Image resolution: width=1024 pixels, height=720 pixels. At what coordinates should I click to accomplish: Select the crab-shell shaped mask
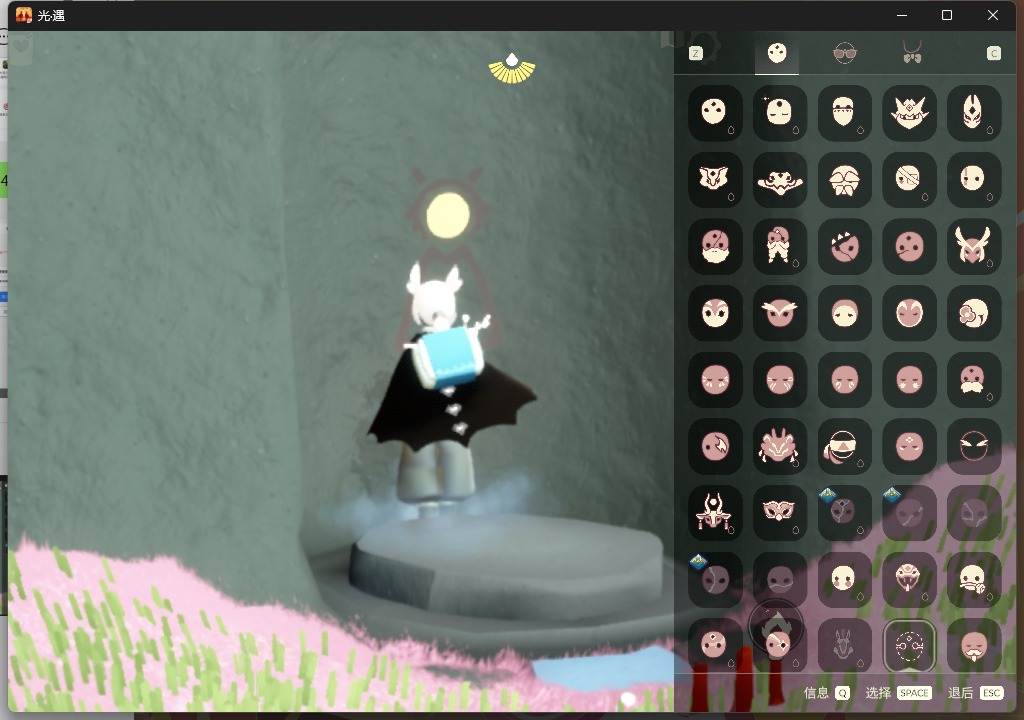click(844, 179)
